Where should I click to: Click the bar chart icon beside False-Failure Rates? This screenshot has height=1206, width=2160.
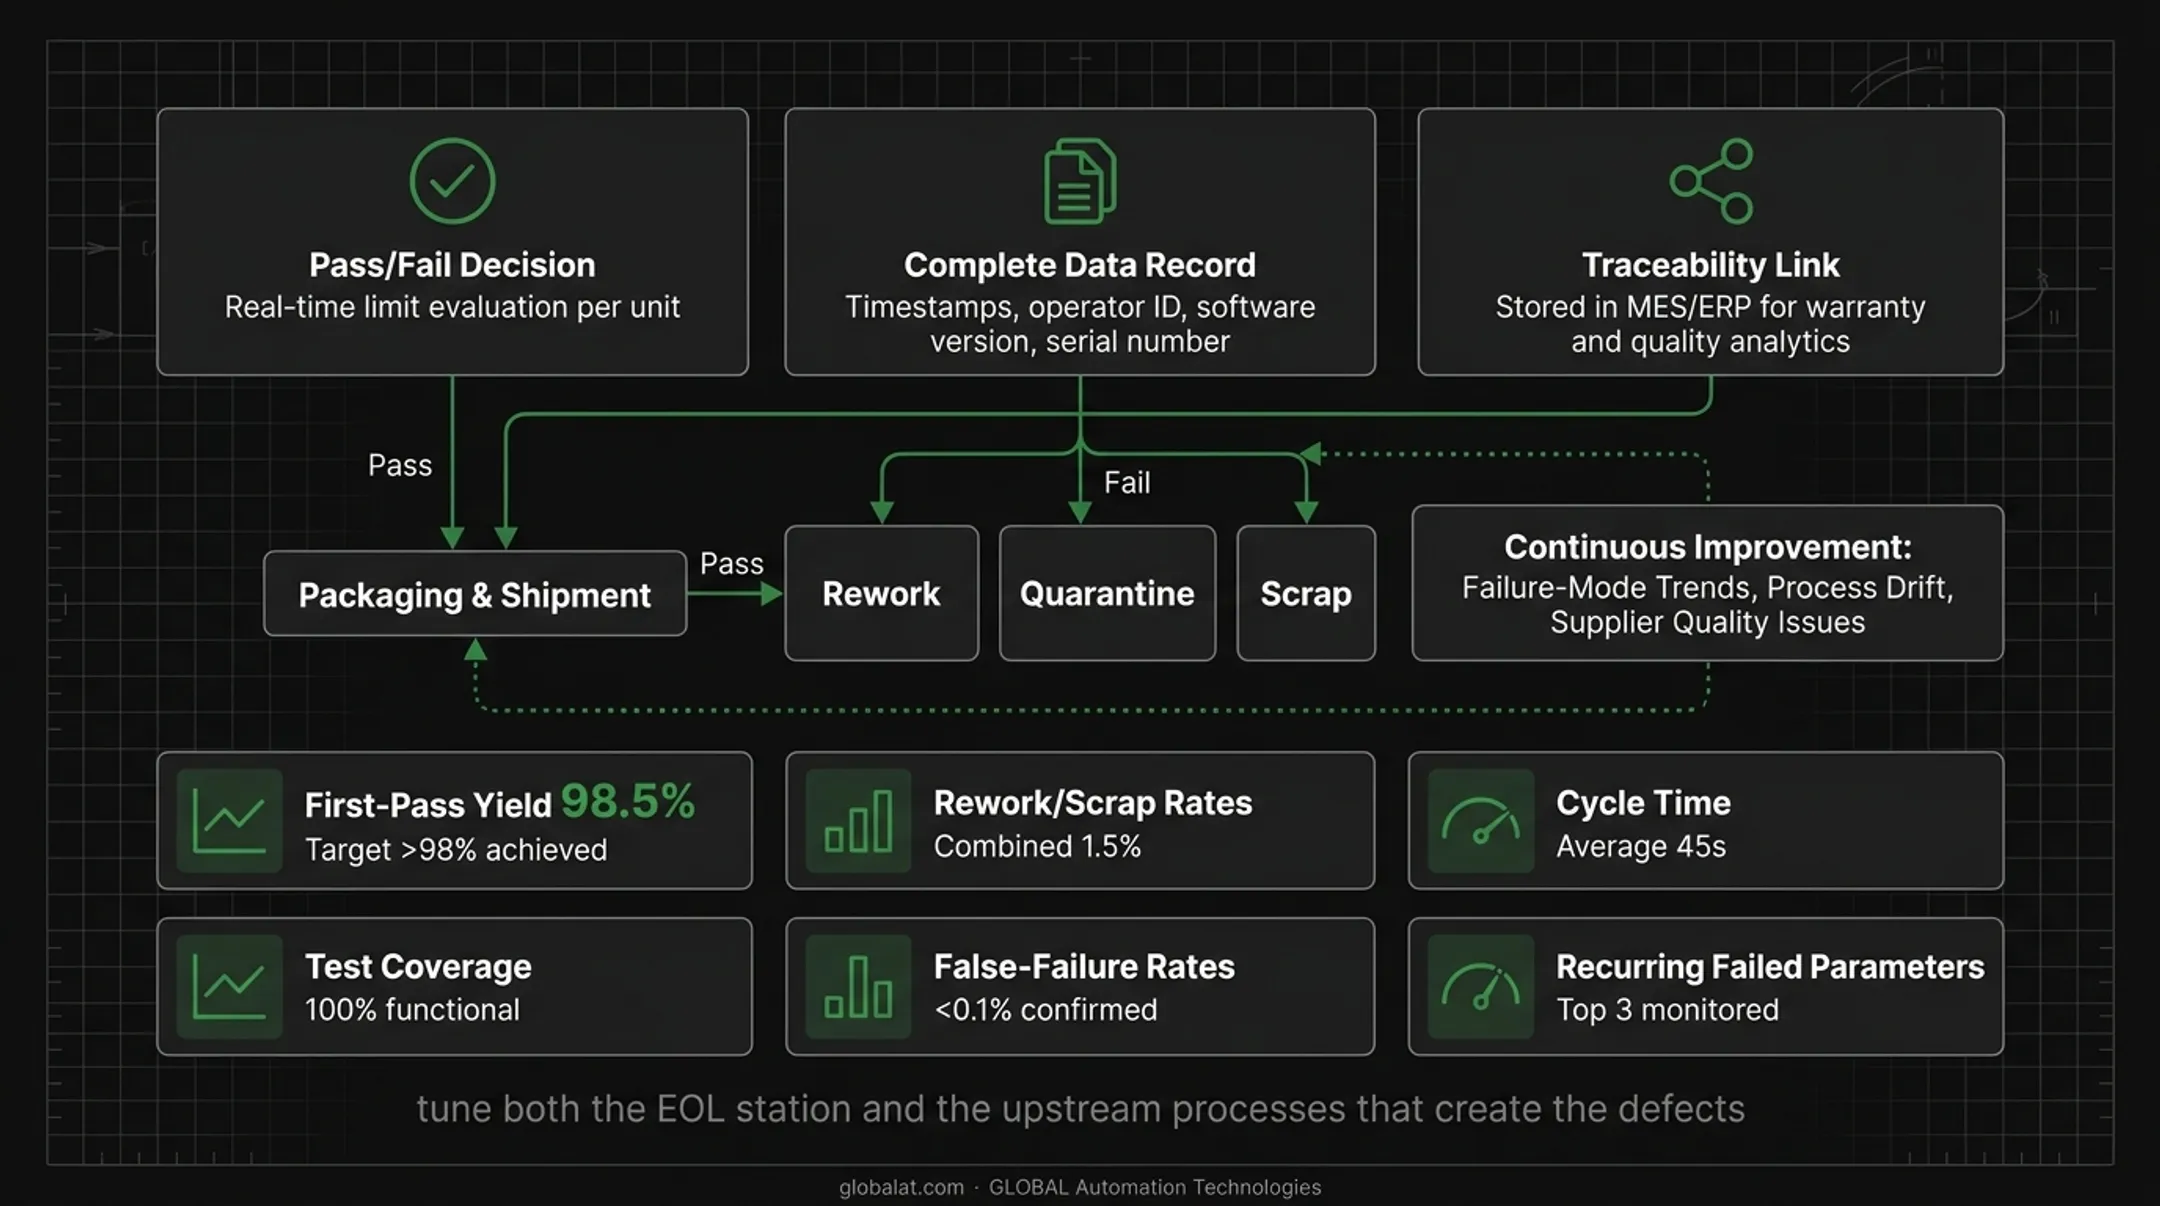click(858, 987)
